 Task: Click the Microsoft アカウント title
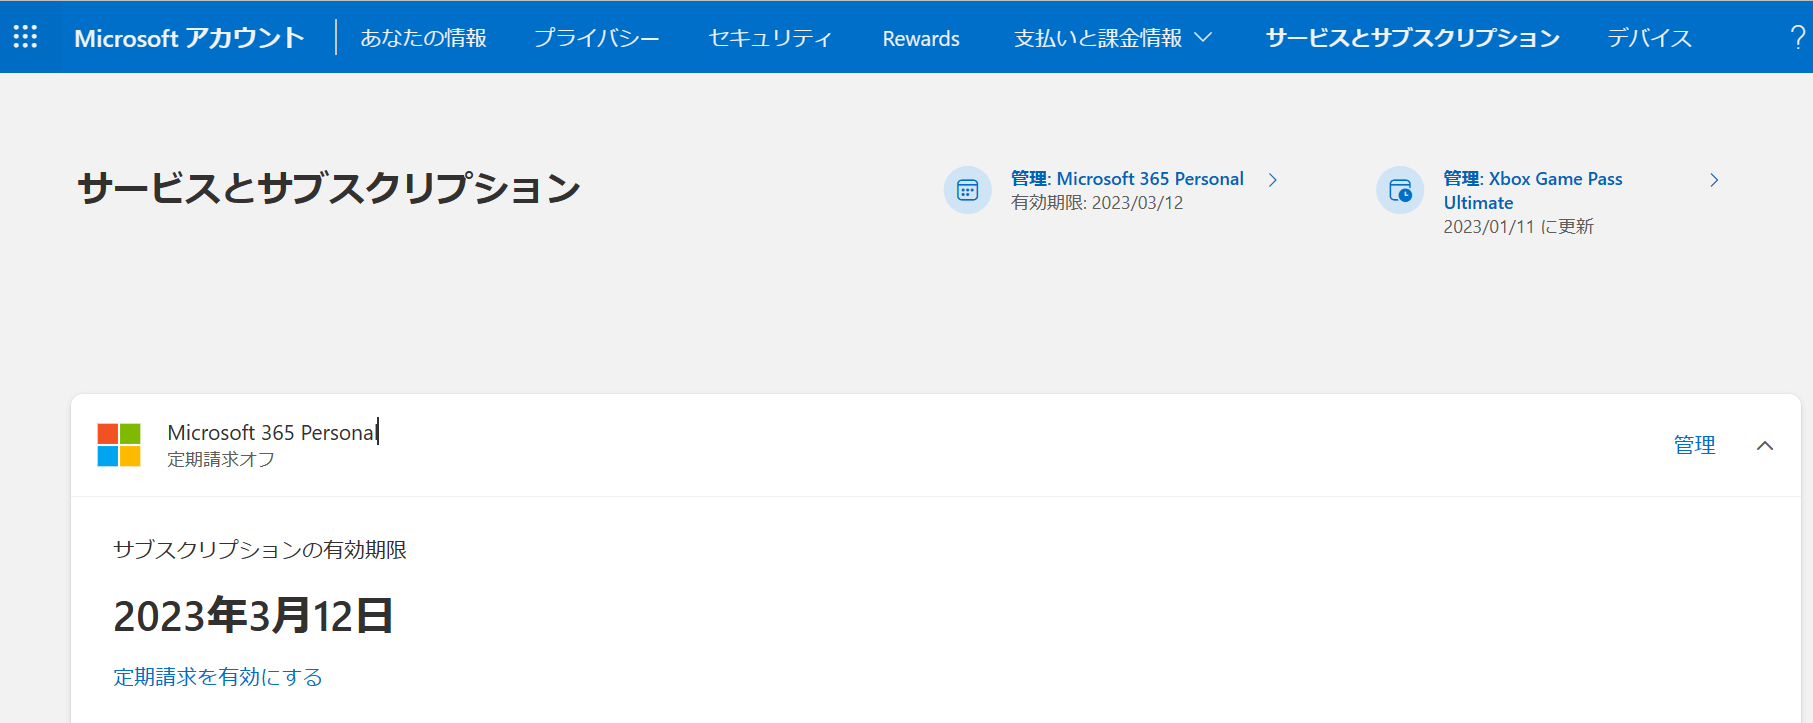(189, 38)
